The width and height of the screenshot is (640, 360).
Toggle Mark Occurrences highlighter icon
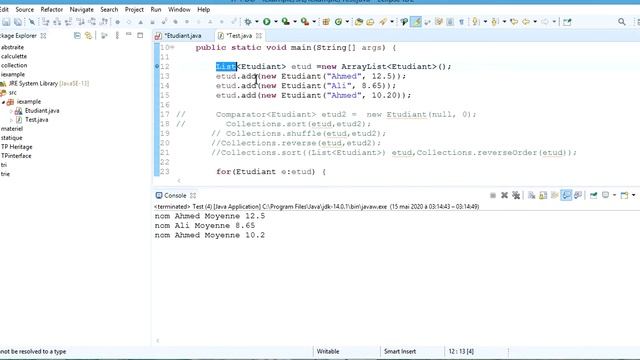(x=416, y=22)
